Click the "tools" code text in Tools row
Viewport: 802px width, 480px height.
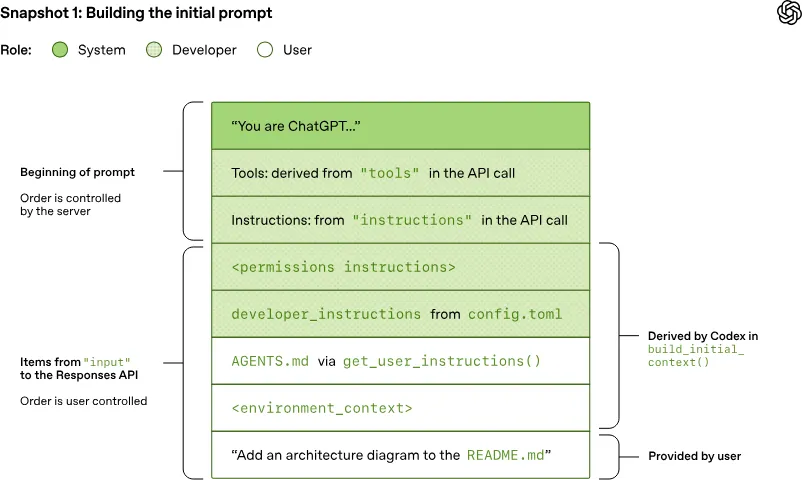point(390,173)
